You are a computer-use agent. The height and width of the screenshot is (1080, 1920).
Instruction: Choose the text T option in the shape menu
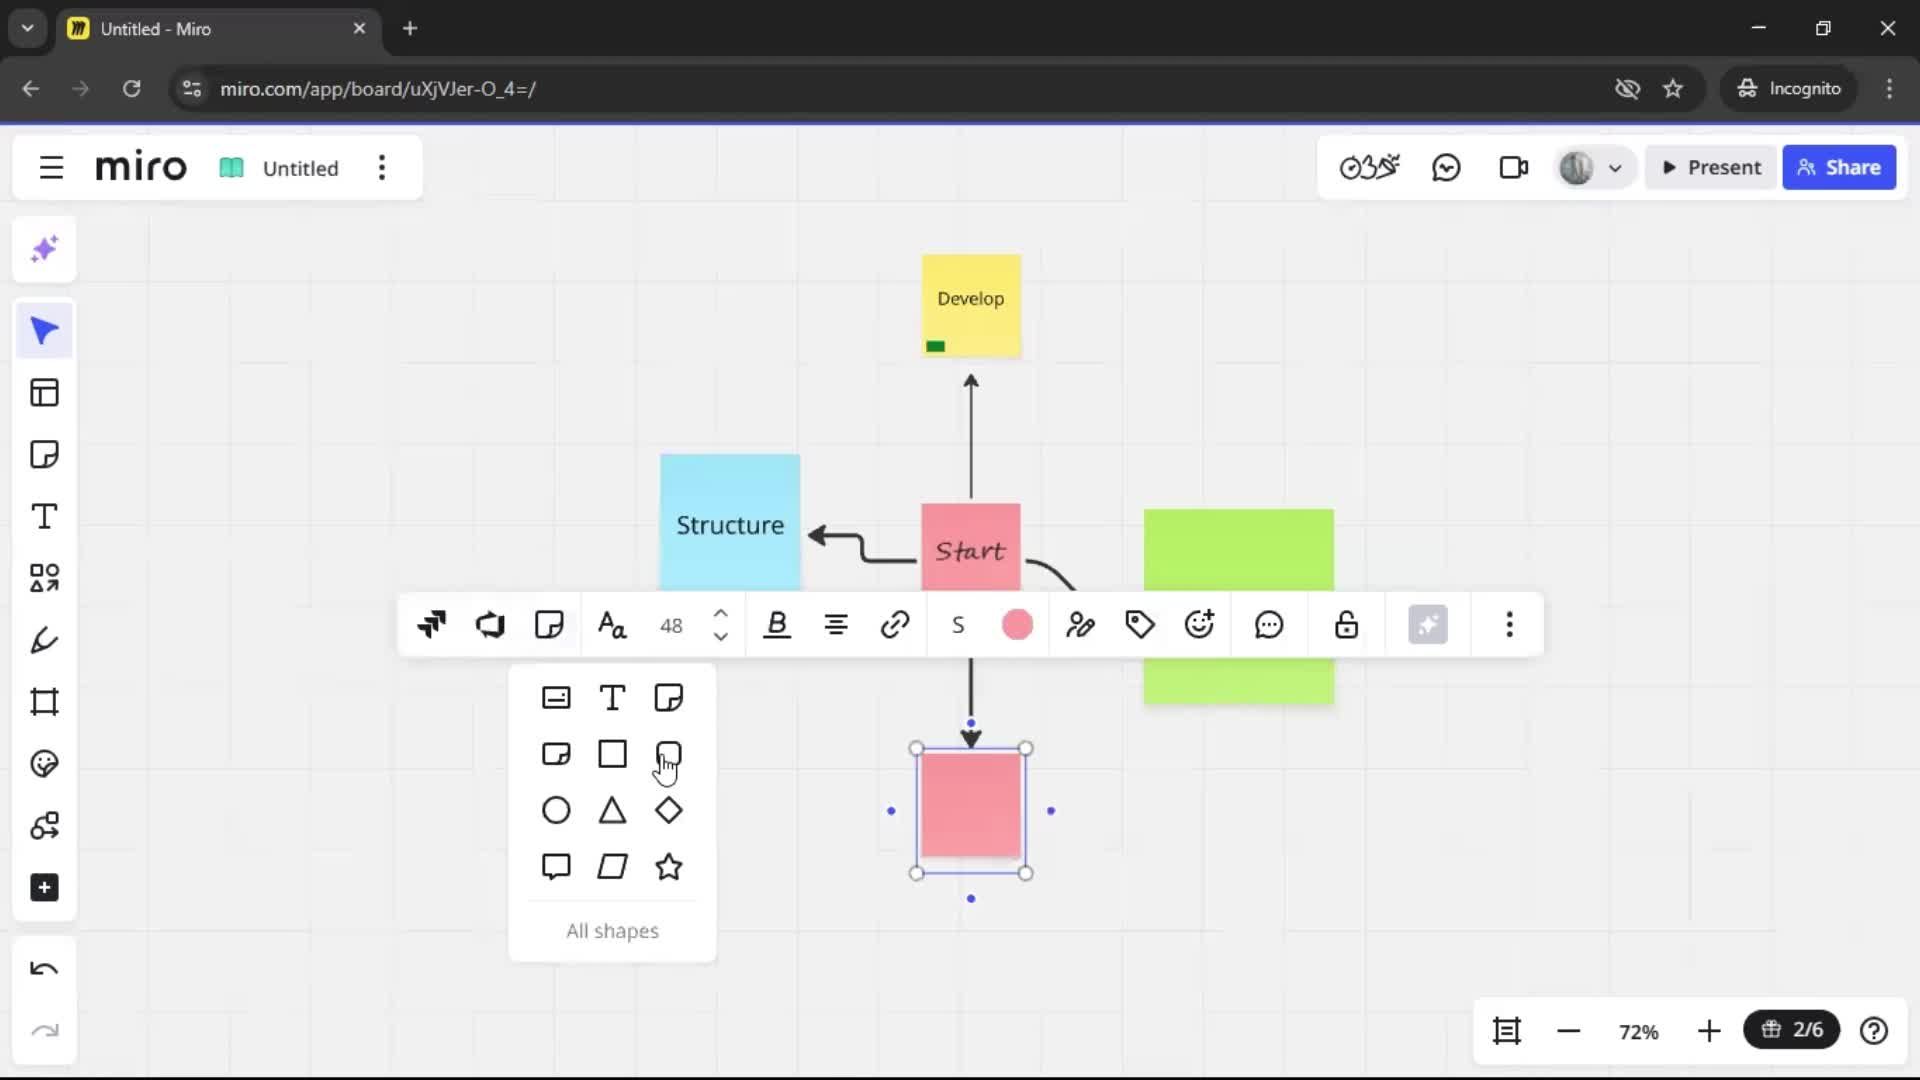click(612, 697)
